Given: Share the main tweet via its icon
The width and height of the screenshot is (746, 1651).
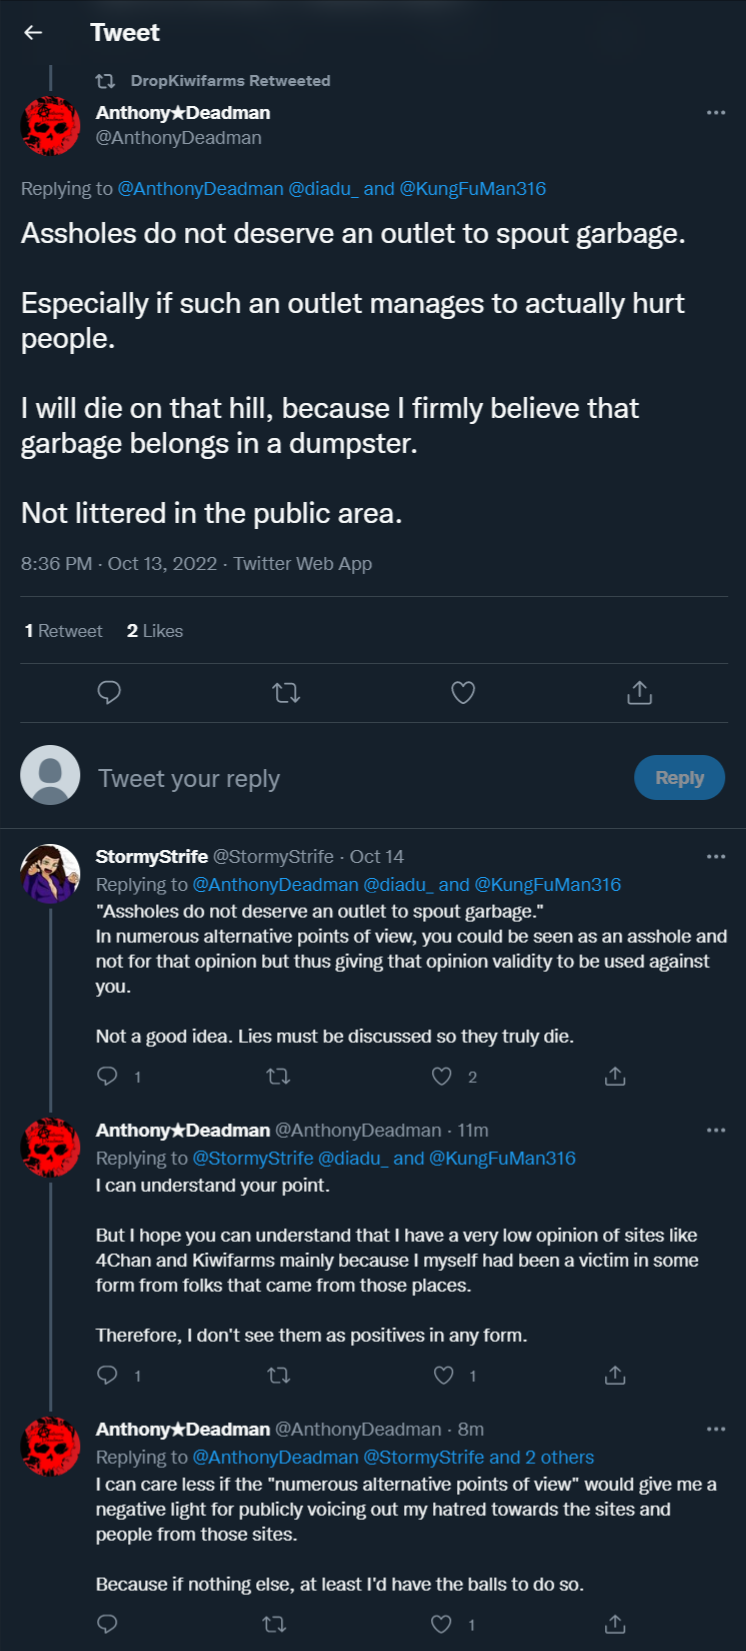Looking at the screenshot, I should coord(639,692).
